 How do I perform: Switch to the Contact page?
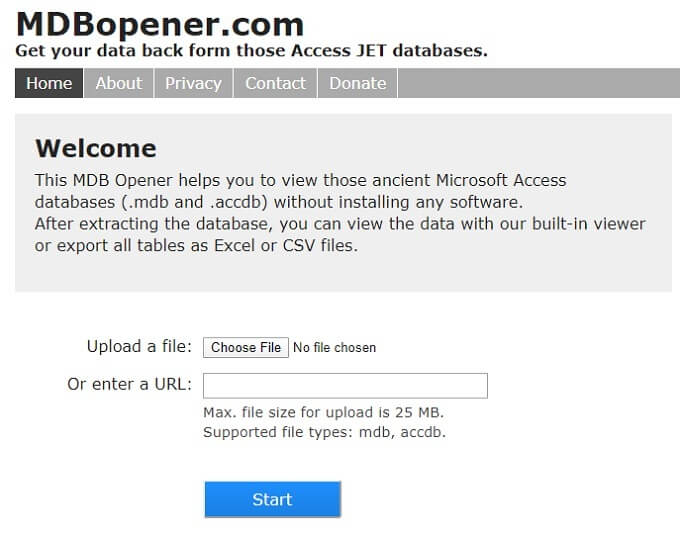click(275, 83)
